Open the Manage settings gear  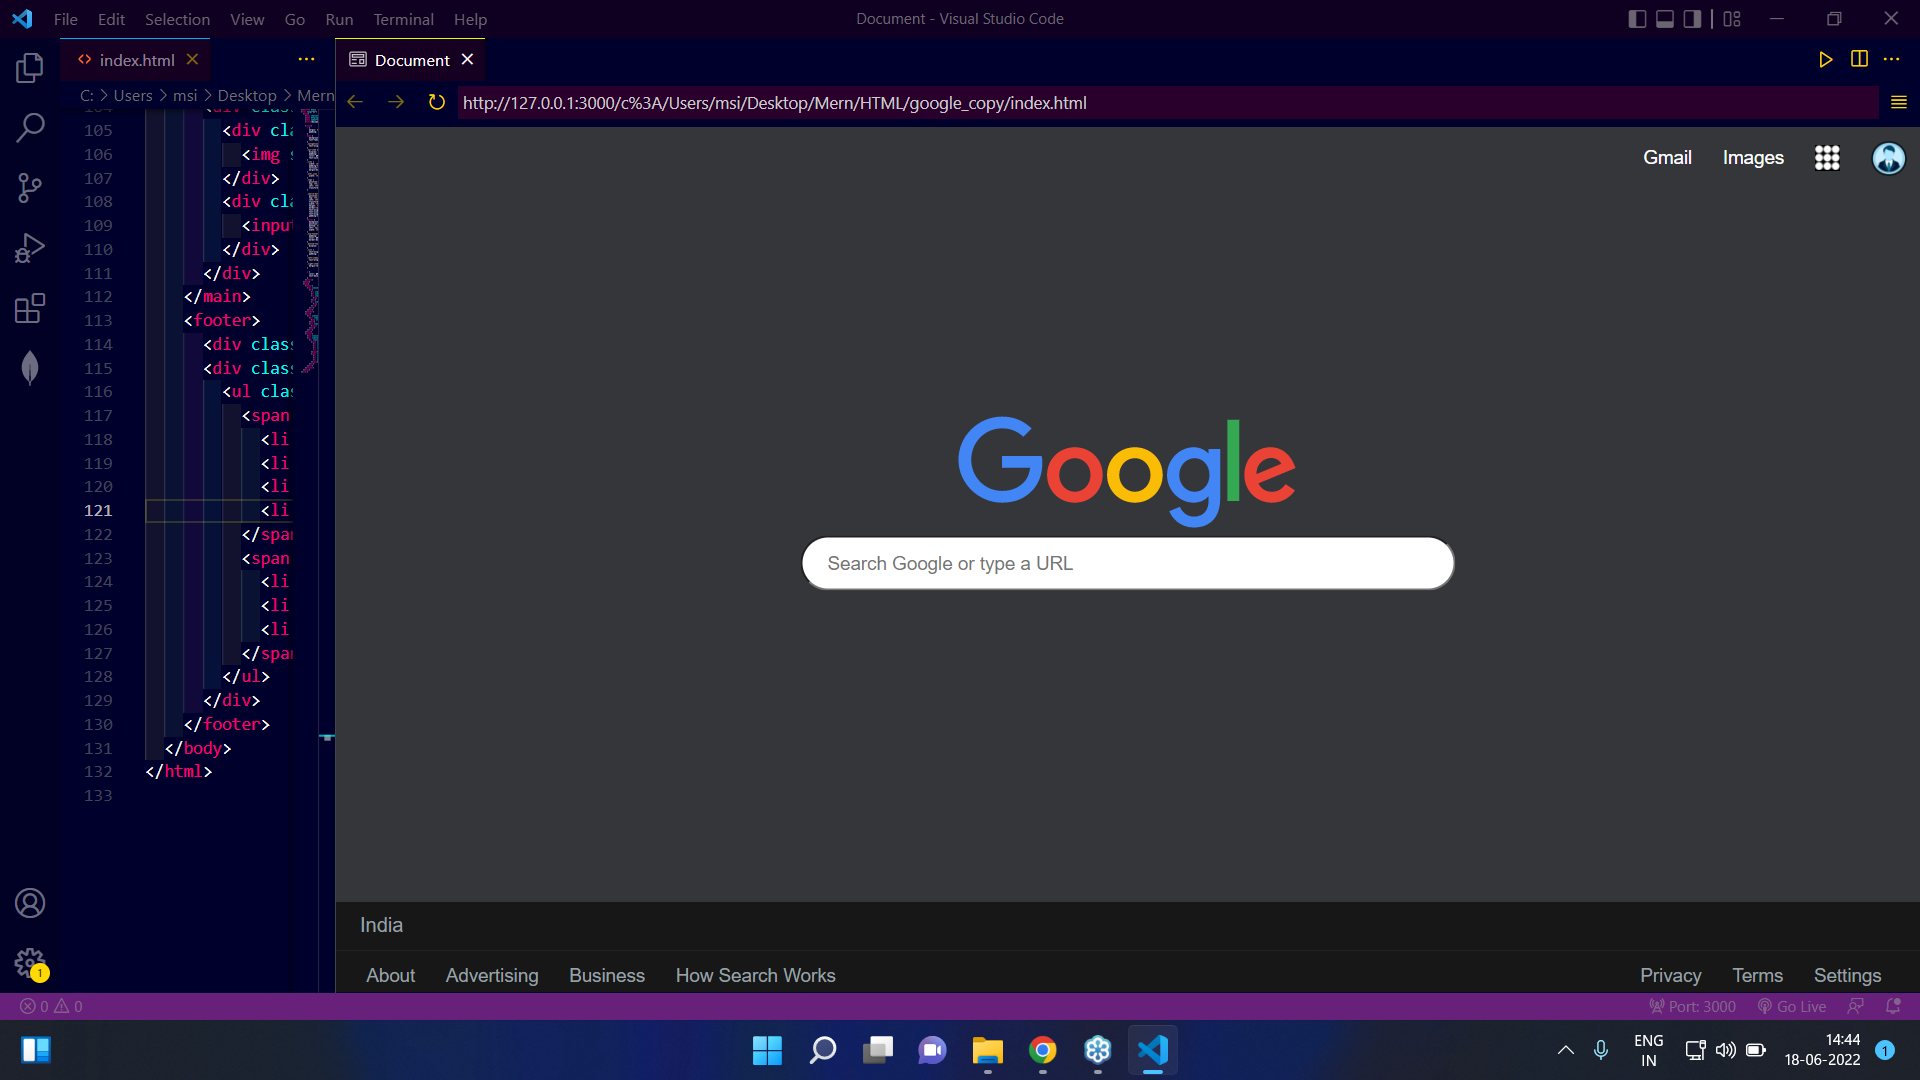[x=30, y=963]
